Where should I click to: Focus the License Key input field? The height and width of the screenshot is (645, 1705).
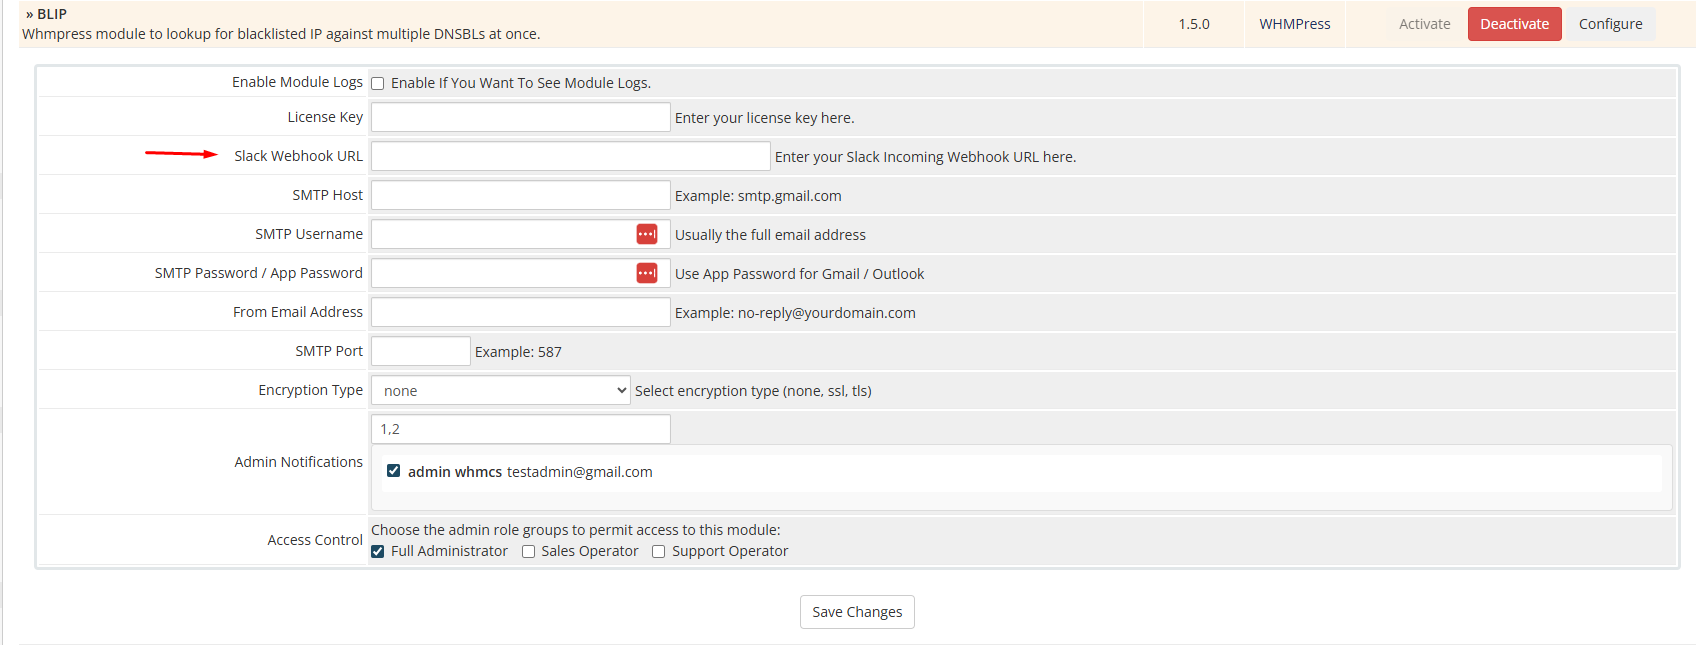pyautogui.click(x=520, y=118)
